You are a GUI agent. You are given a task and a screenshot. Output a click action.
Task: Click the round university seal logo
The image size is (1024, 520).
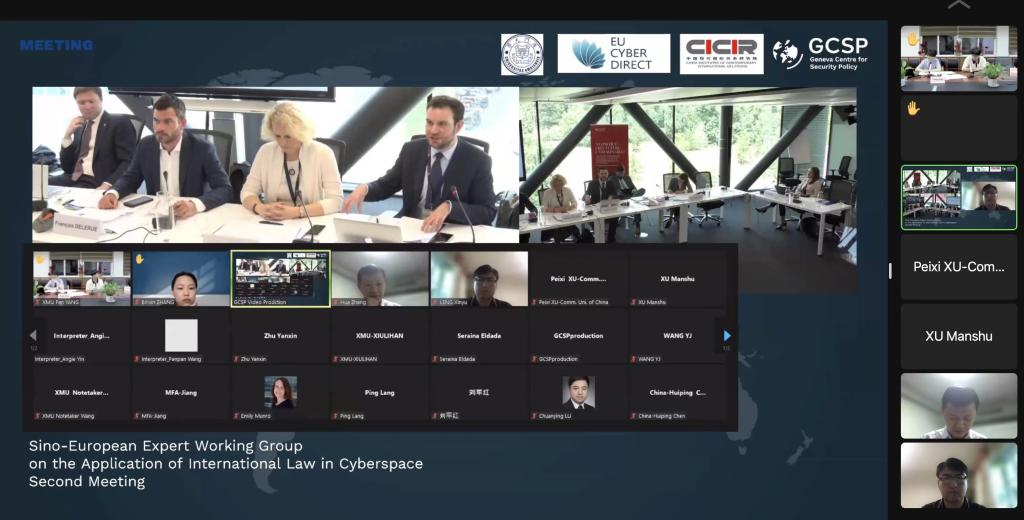[522, 54]
